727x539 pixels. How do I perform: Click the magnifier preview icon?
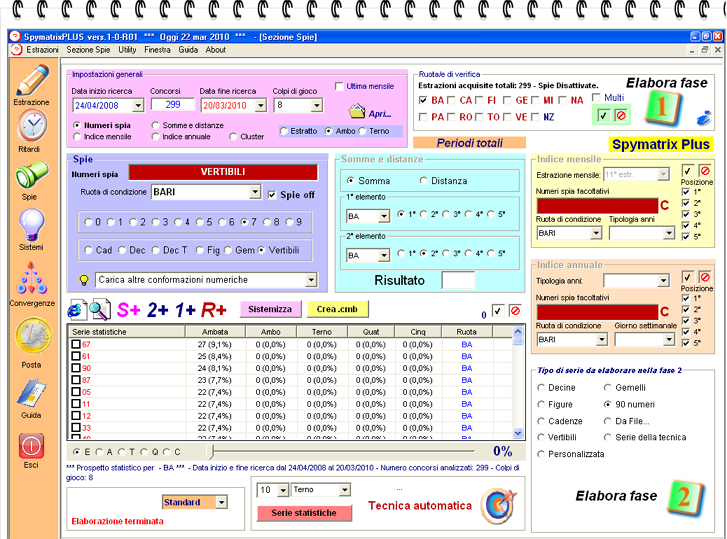coord(100,310)
